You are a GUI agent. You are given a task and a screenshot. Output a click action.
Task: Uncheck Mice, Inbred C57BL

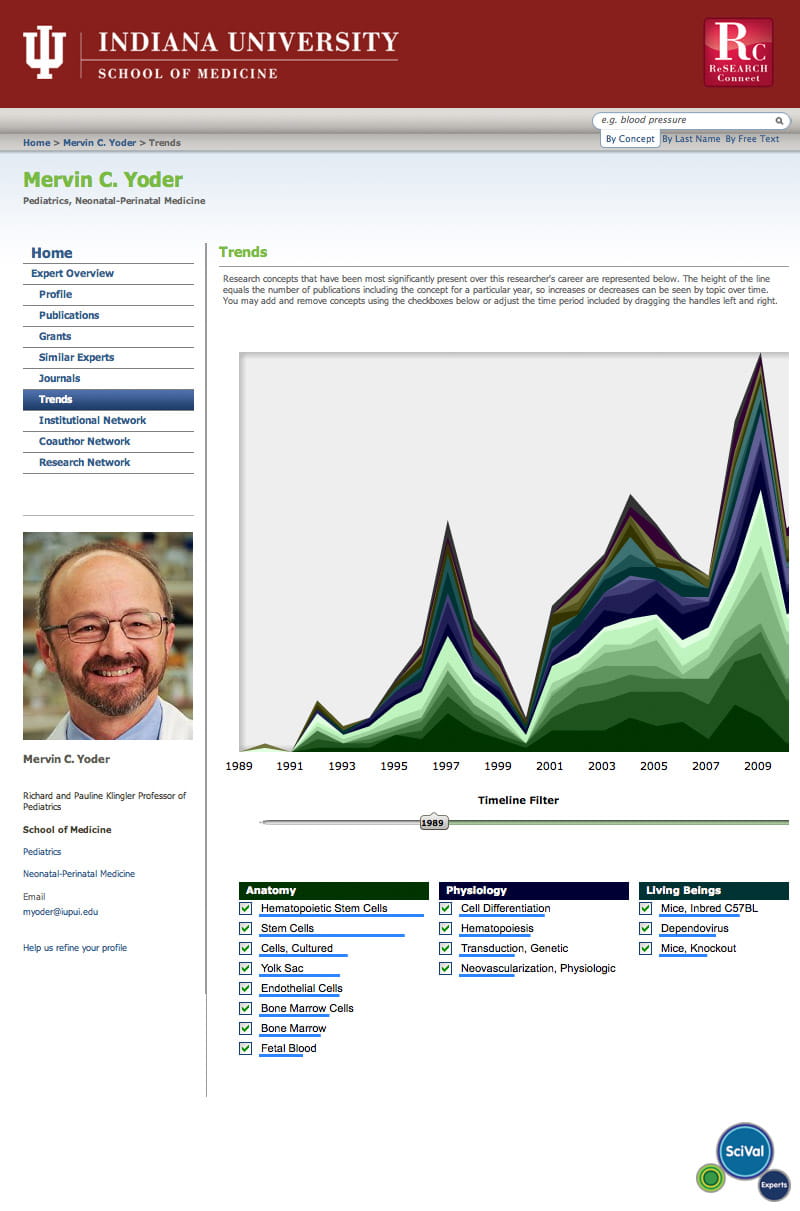(x=645, y=908)
